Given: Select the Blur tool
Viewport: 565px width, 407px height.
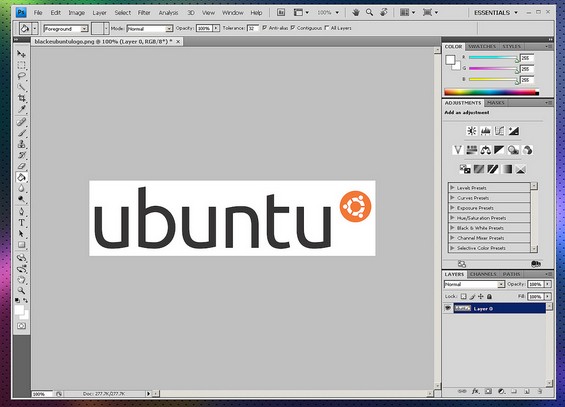Looking at the screenshot, I should (21, 188).
